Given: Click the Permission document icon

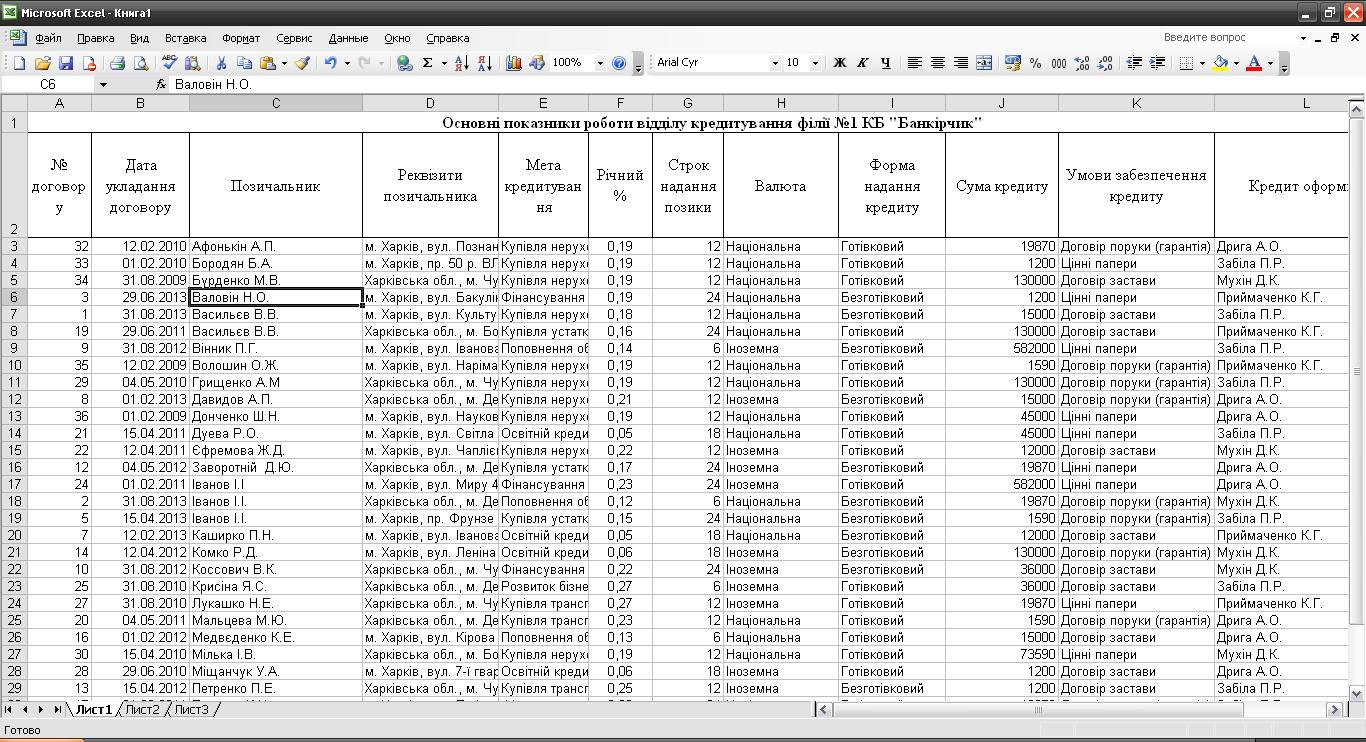Looking at the screenshot, I should 89,63.
